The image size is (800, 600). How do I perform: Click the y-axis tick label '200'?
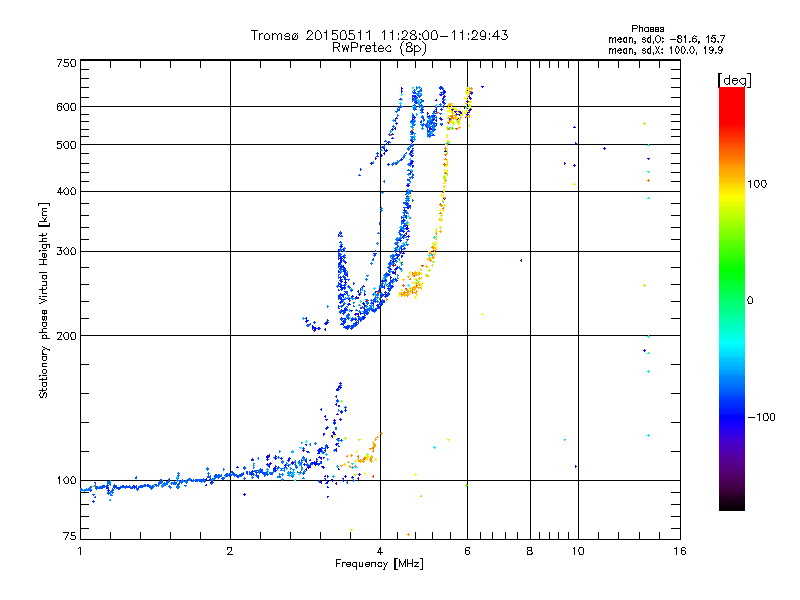coord(67,336)
